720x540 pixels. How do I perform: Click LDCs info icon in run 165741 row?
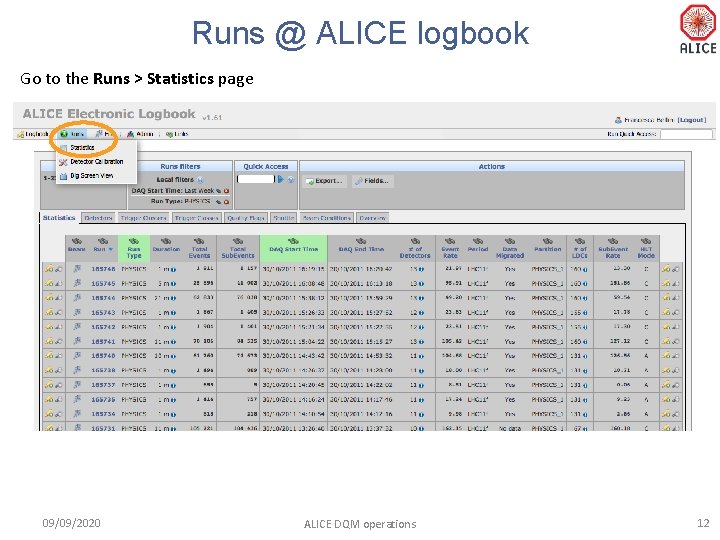point(585,342)
